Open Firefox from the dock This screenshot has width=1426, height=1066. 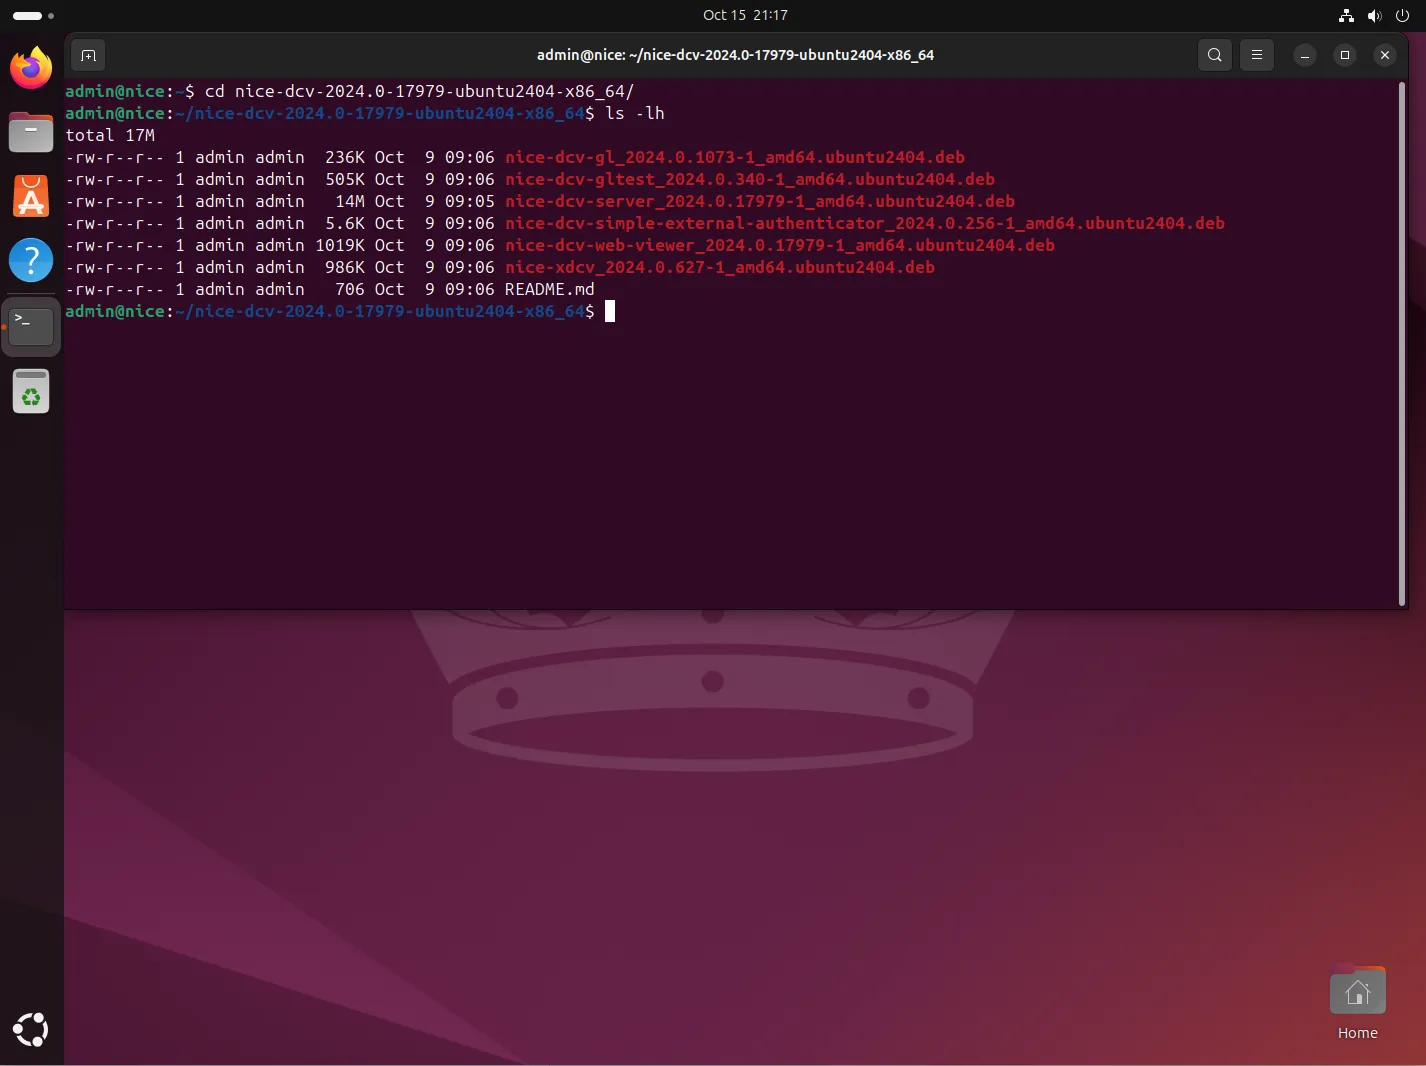click(31, 67)
